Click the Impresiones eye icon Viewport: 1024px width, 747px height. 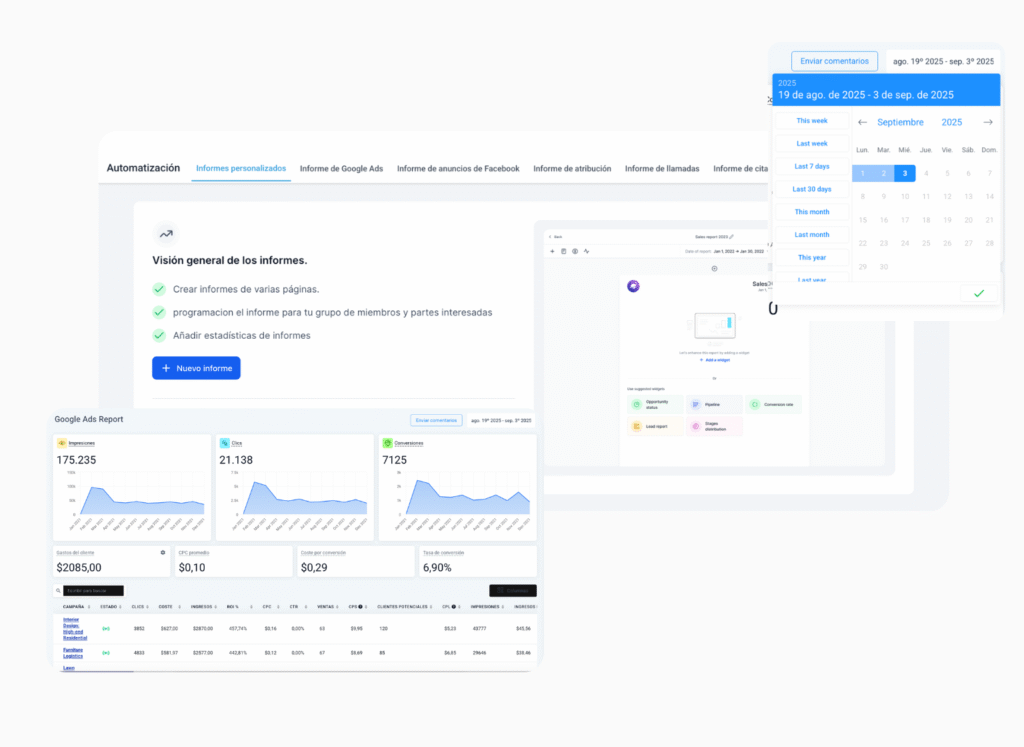[62, 442]
